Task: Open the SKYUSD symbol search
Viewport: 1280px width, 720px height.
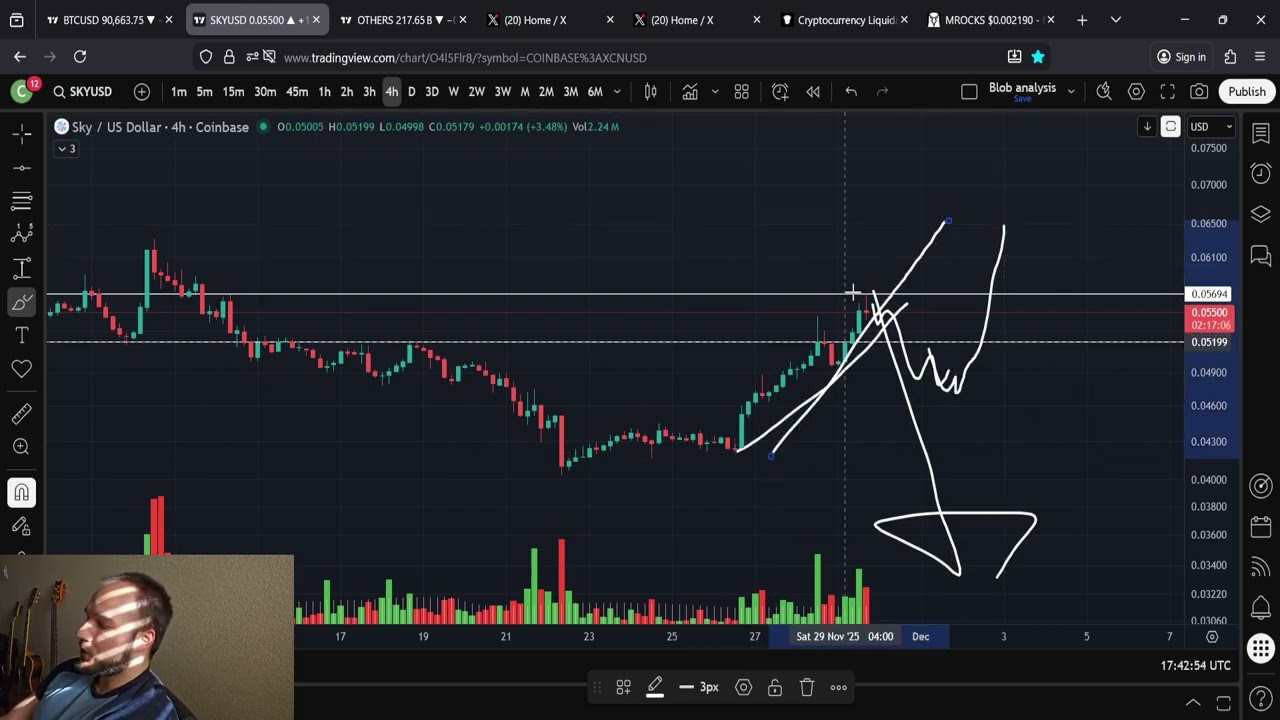Action: click(82, 92)
